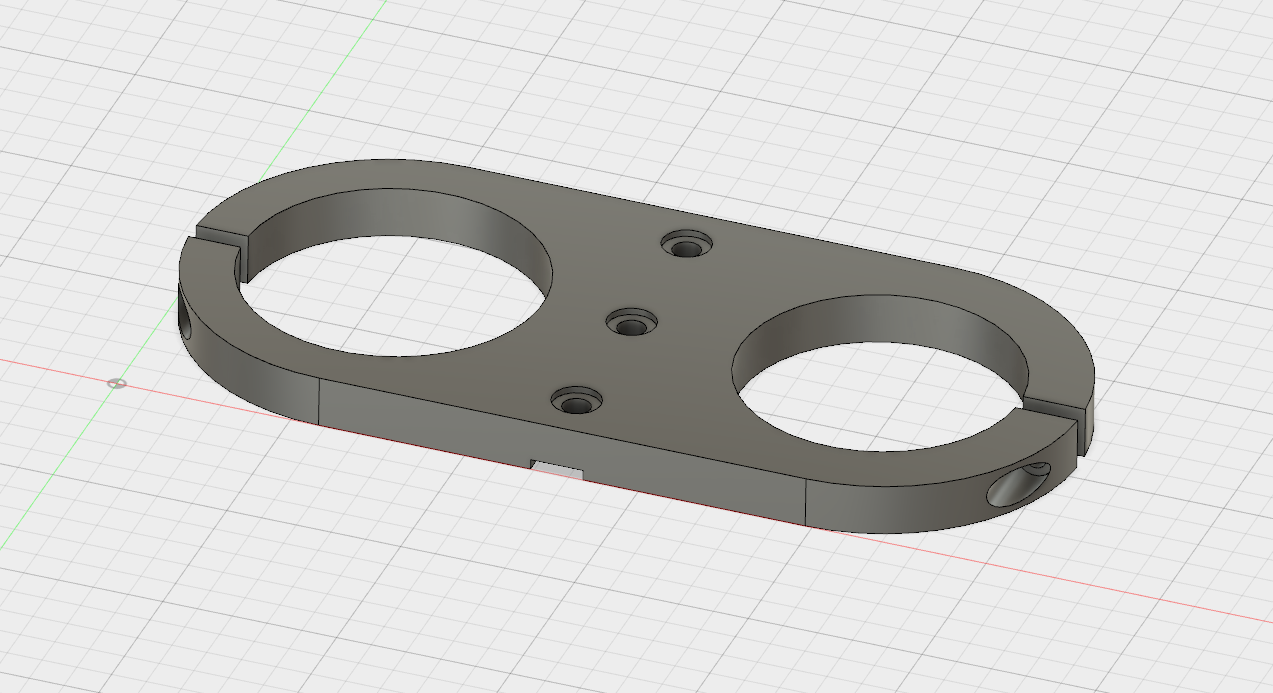Select the side bolt hole at left end
This screenshot has width=1273, height=693.
188,320
